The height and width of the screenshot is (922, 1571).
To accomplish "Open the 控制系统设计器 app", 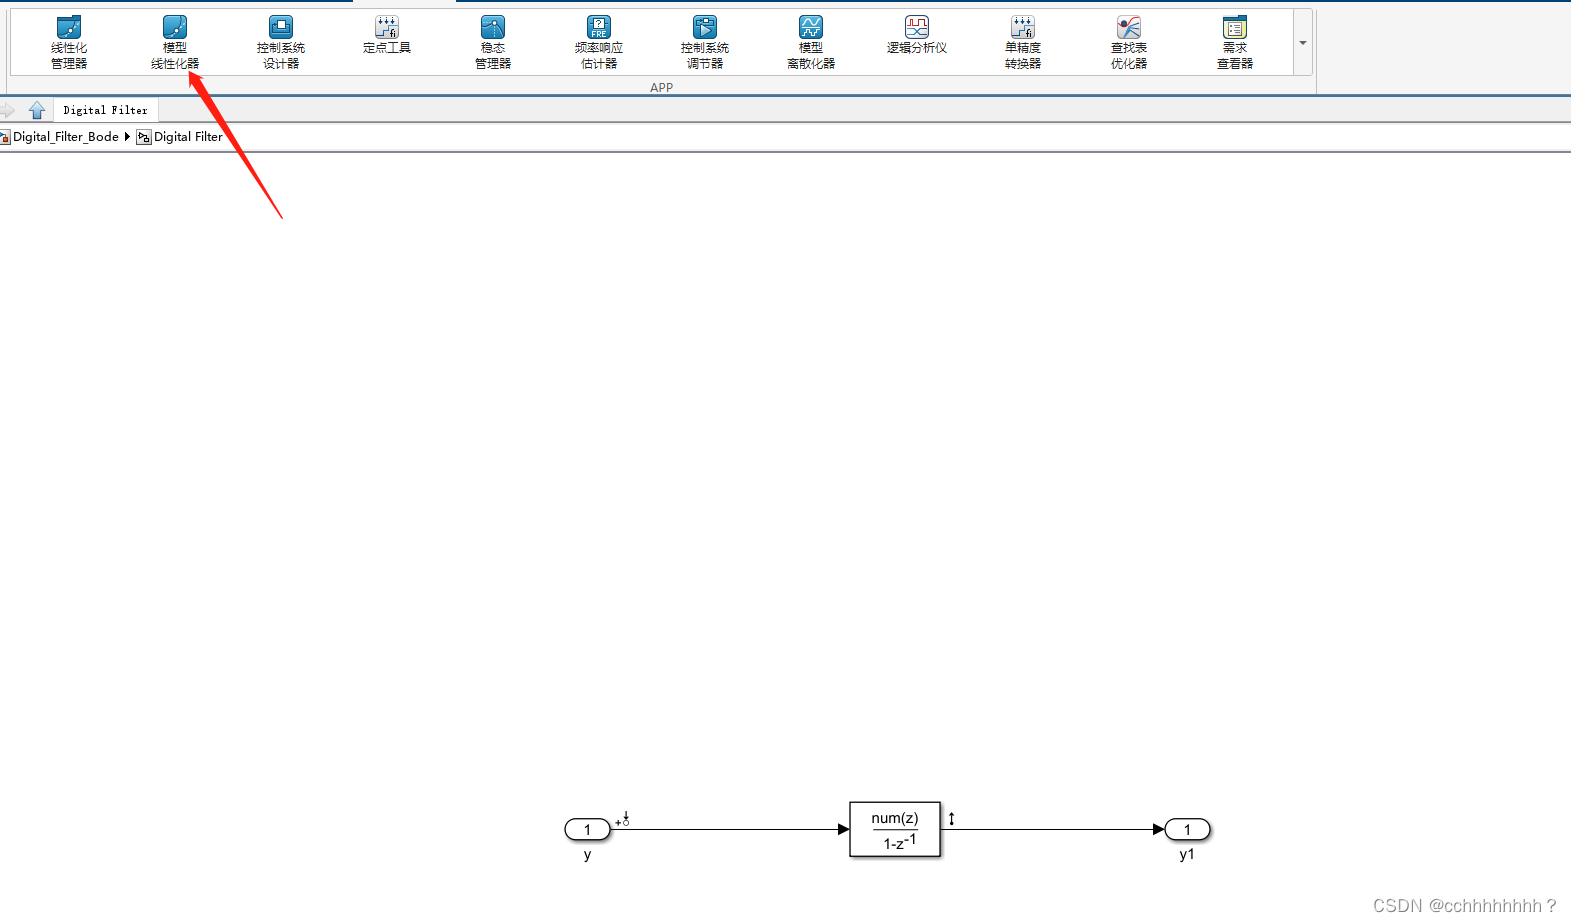I will tap(281, 42).
